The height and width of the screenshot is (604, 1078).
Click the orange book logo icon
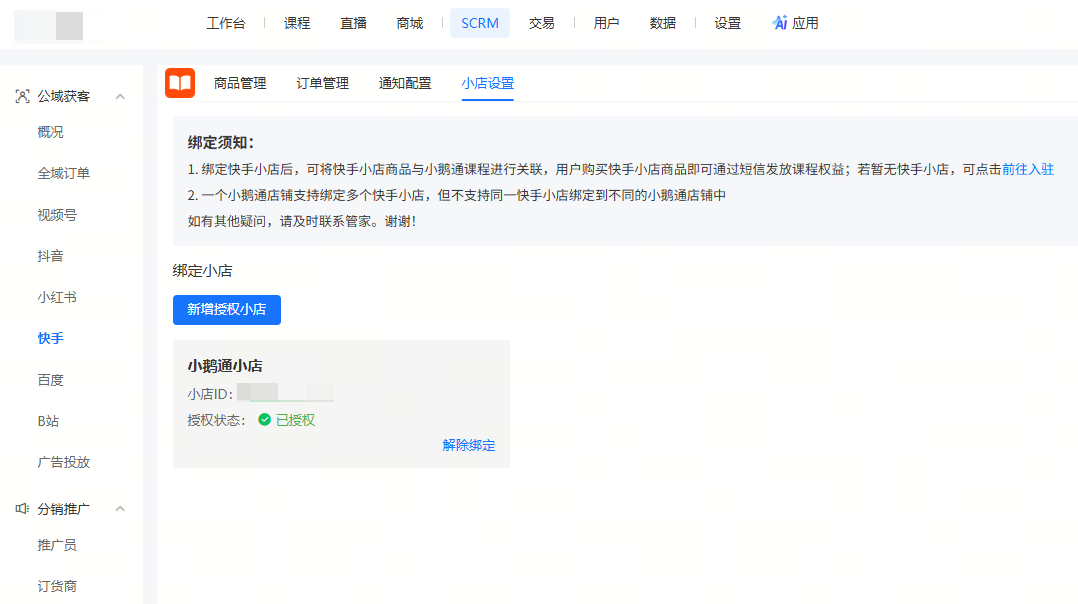coord(180,83)
